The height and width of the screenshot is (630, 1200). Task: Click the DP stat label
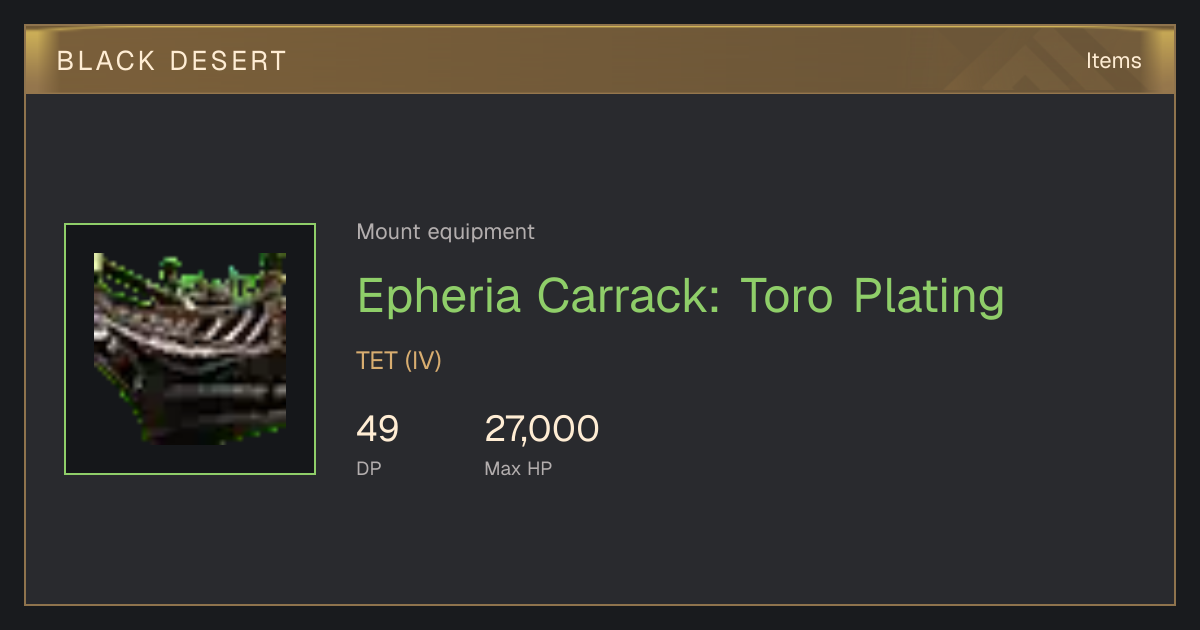point(369,468)
